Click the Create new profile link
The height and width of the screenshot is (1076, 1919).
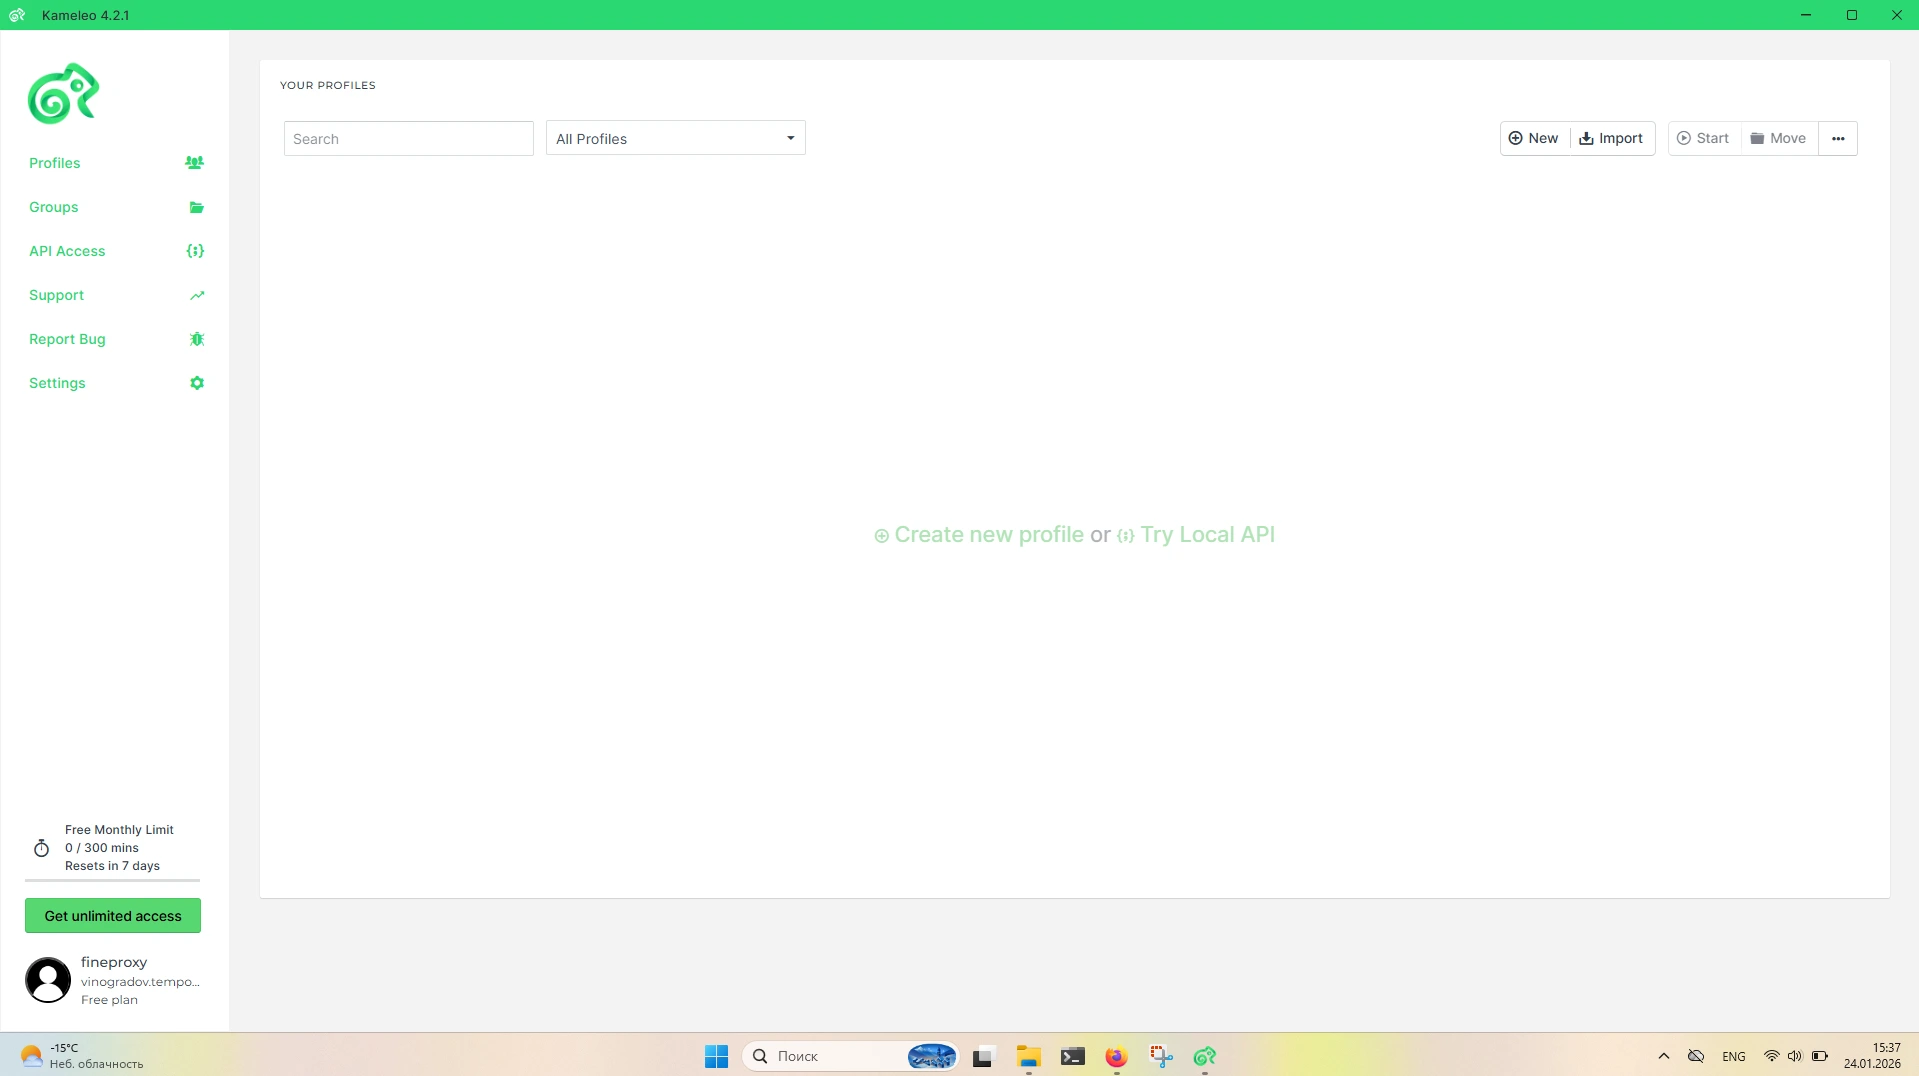(978, 535)
